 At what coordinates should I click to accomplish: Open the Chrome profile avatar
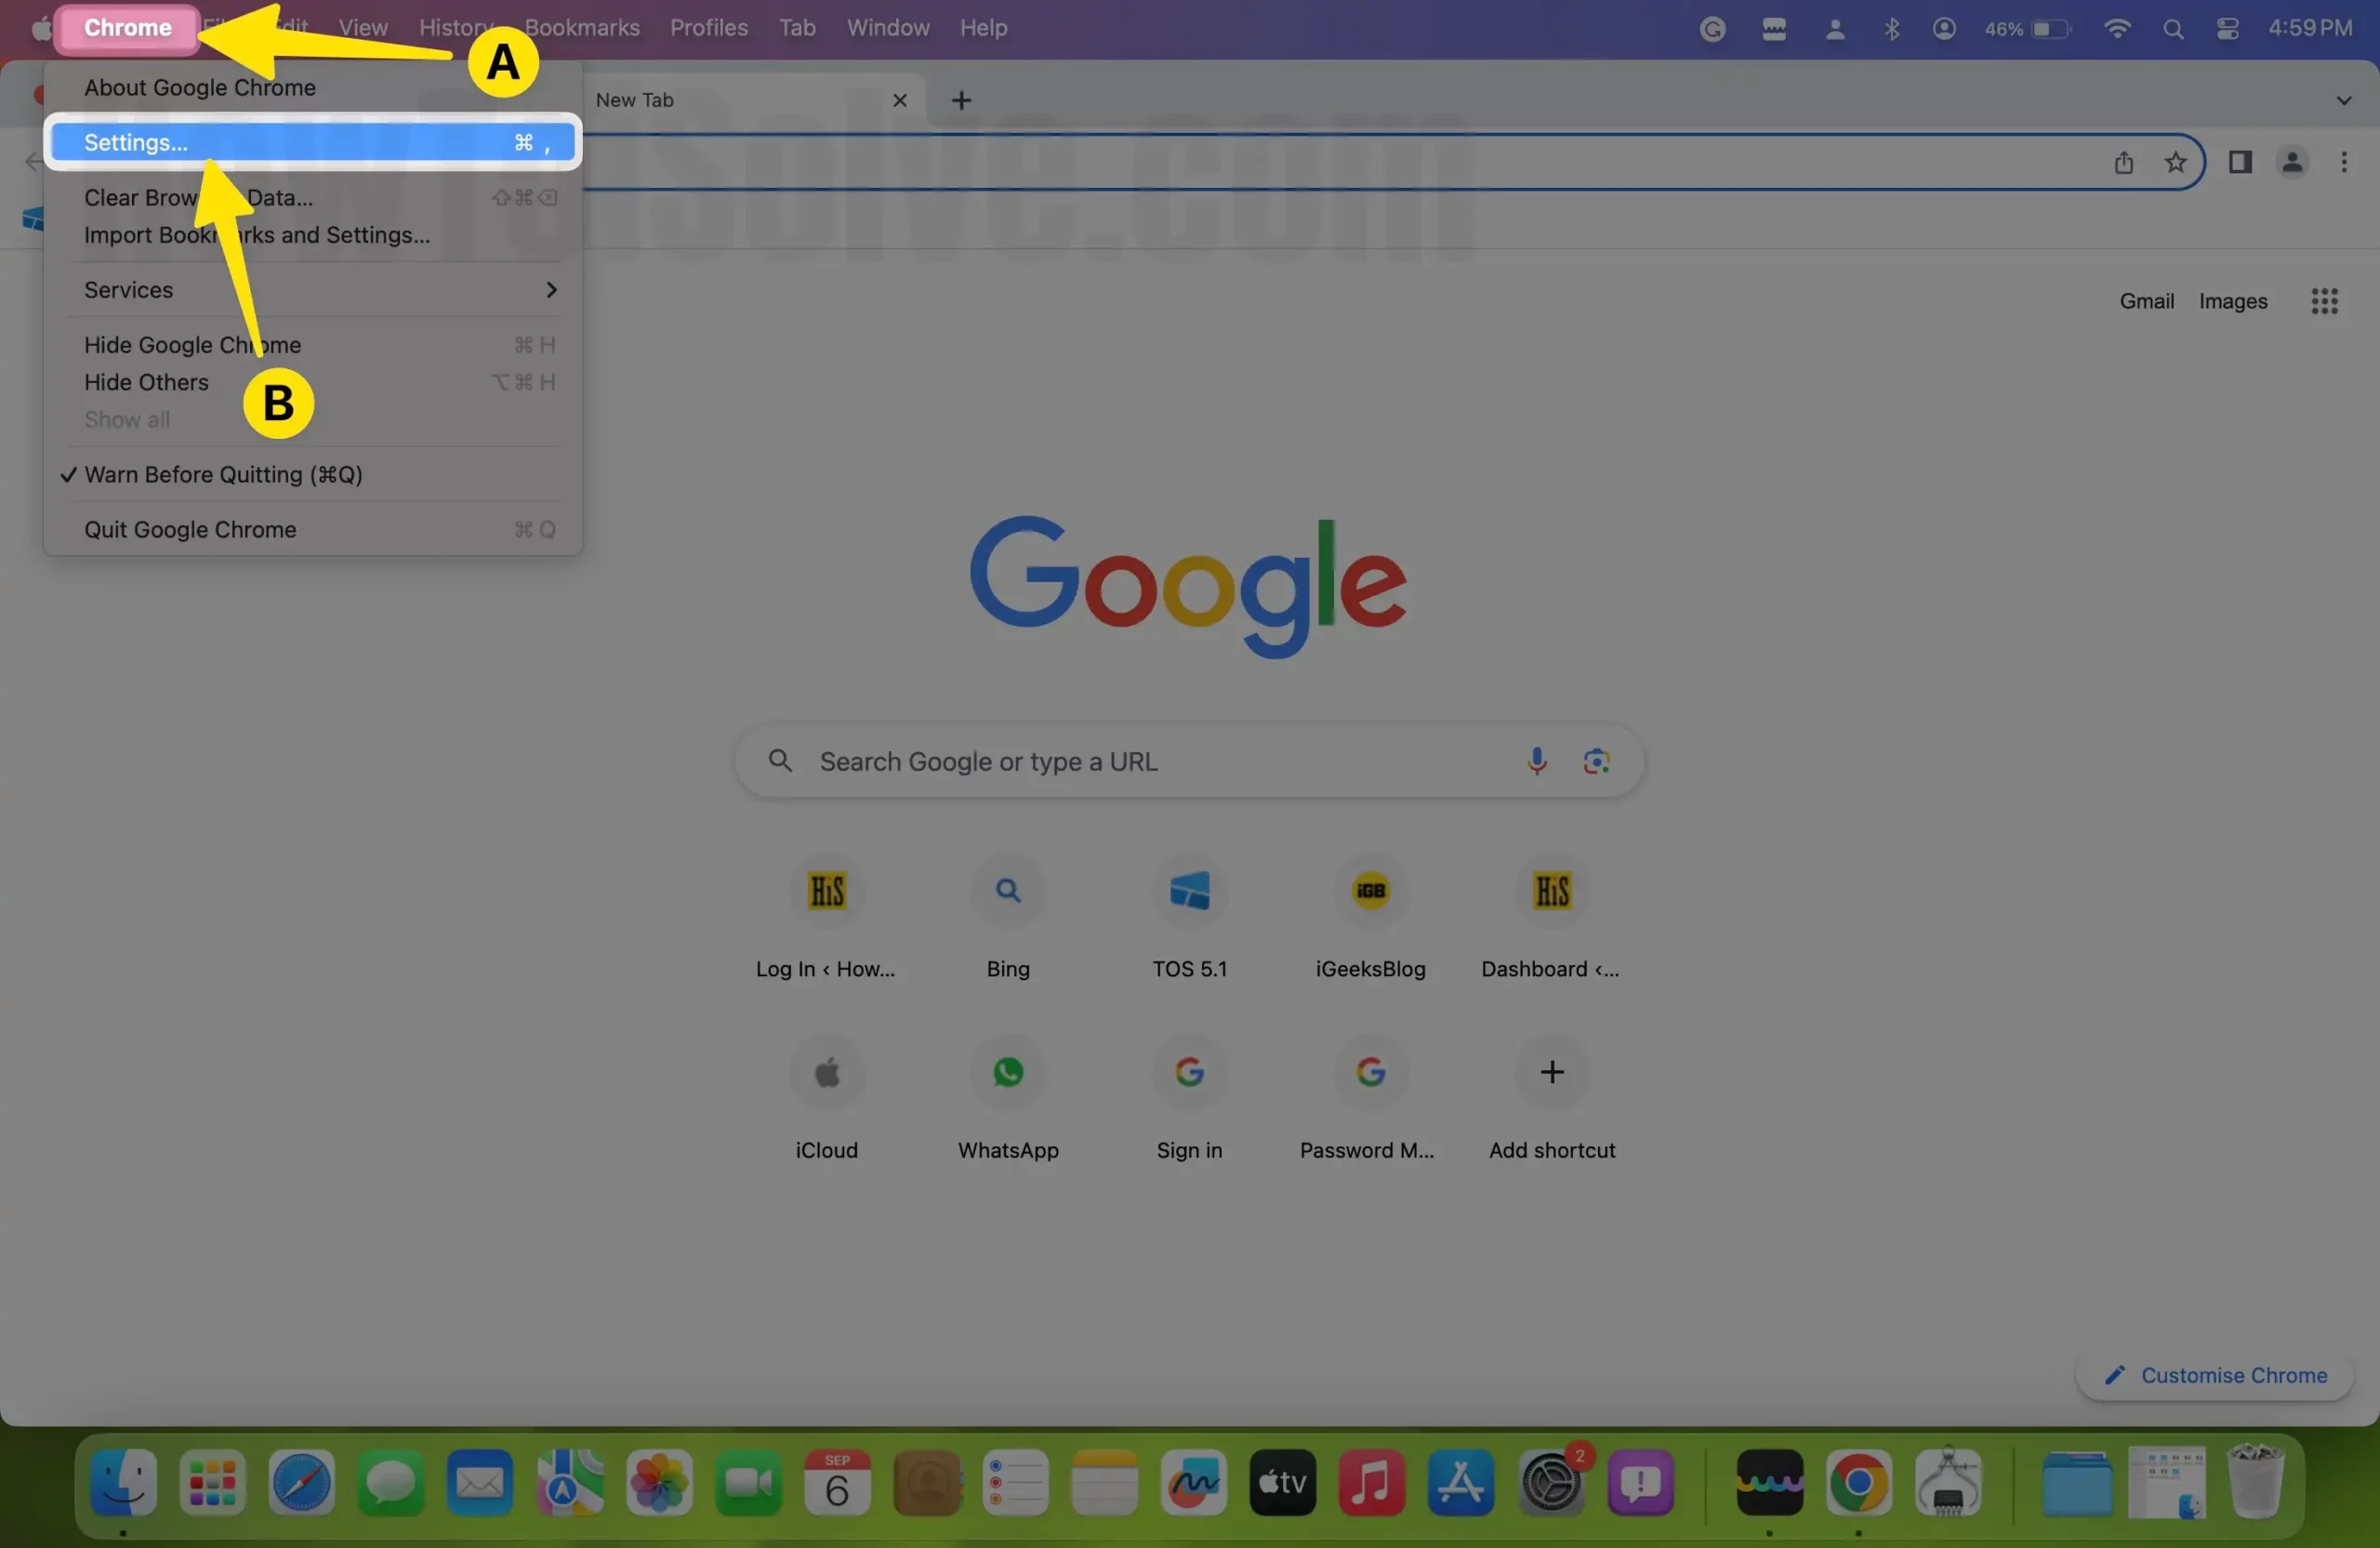pos(2292,162)
